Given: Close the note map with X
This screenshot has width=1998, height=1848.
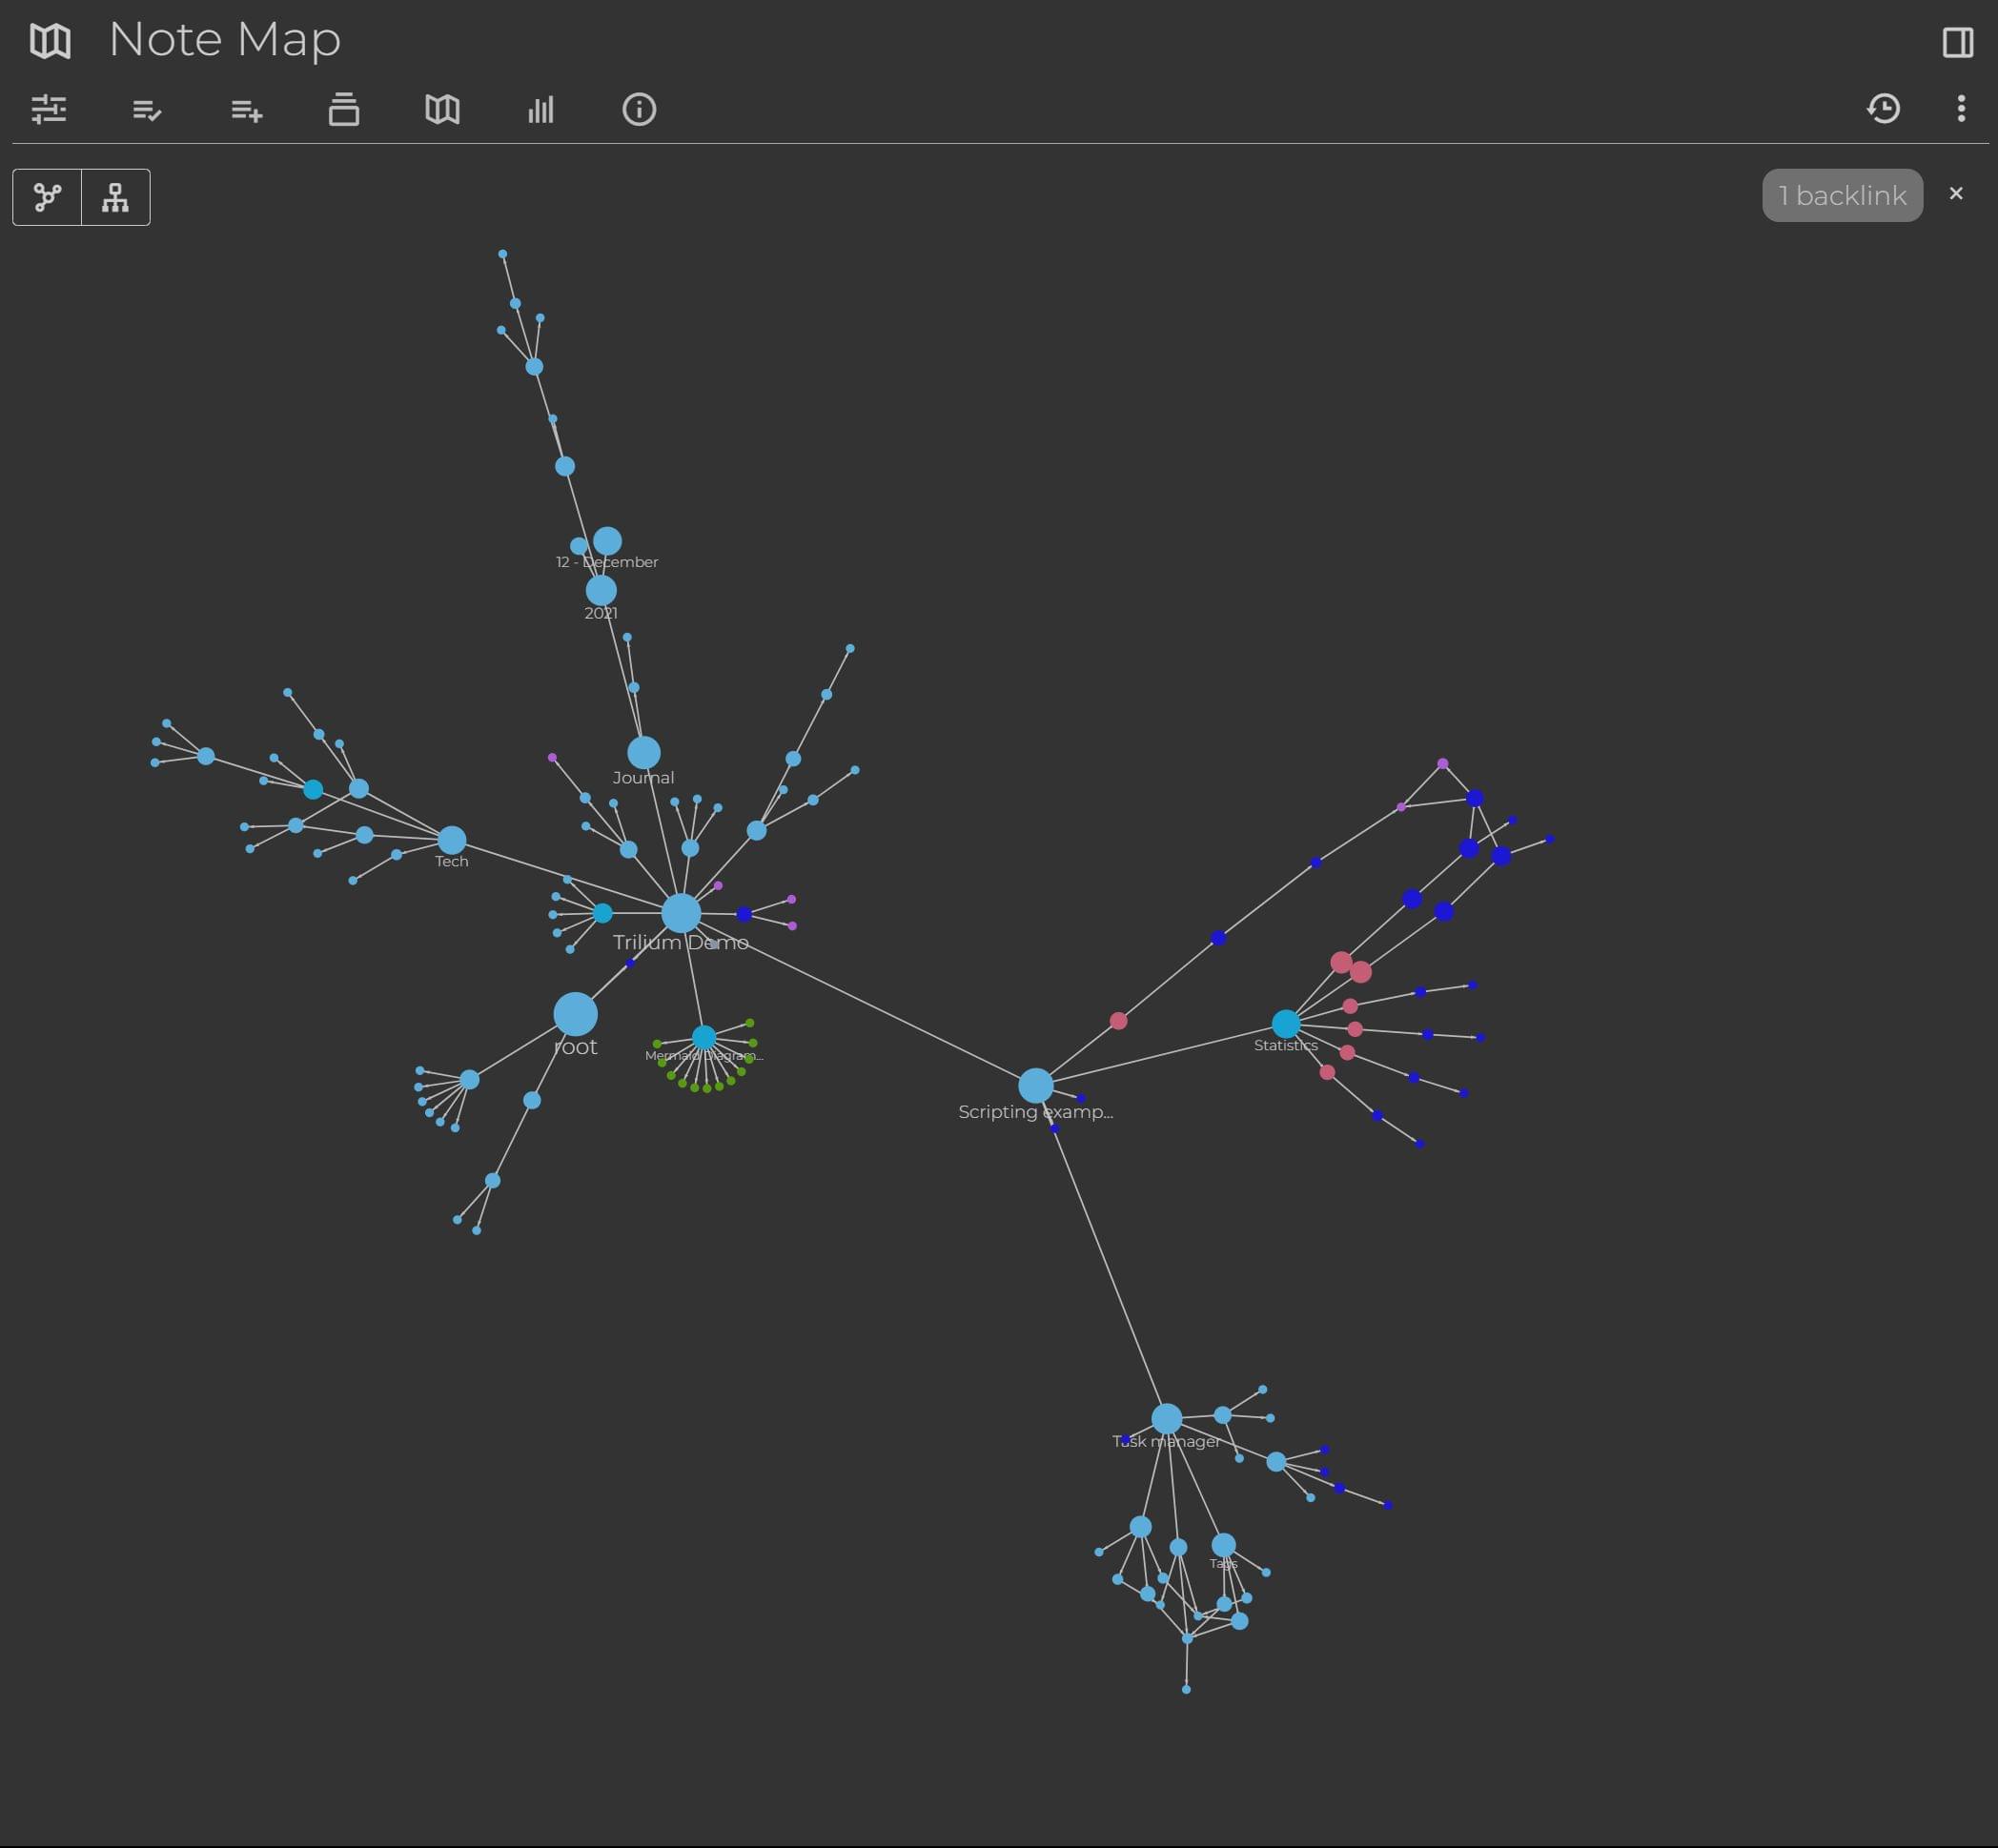Looking at the screenshot, I should pyautogui.click(x=1956, y=193).
